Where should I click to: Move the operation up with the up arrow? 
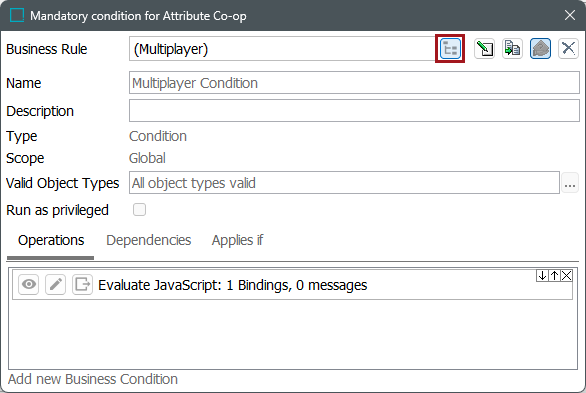554,276
